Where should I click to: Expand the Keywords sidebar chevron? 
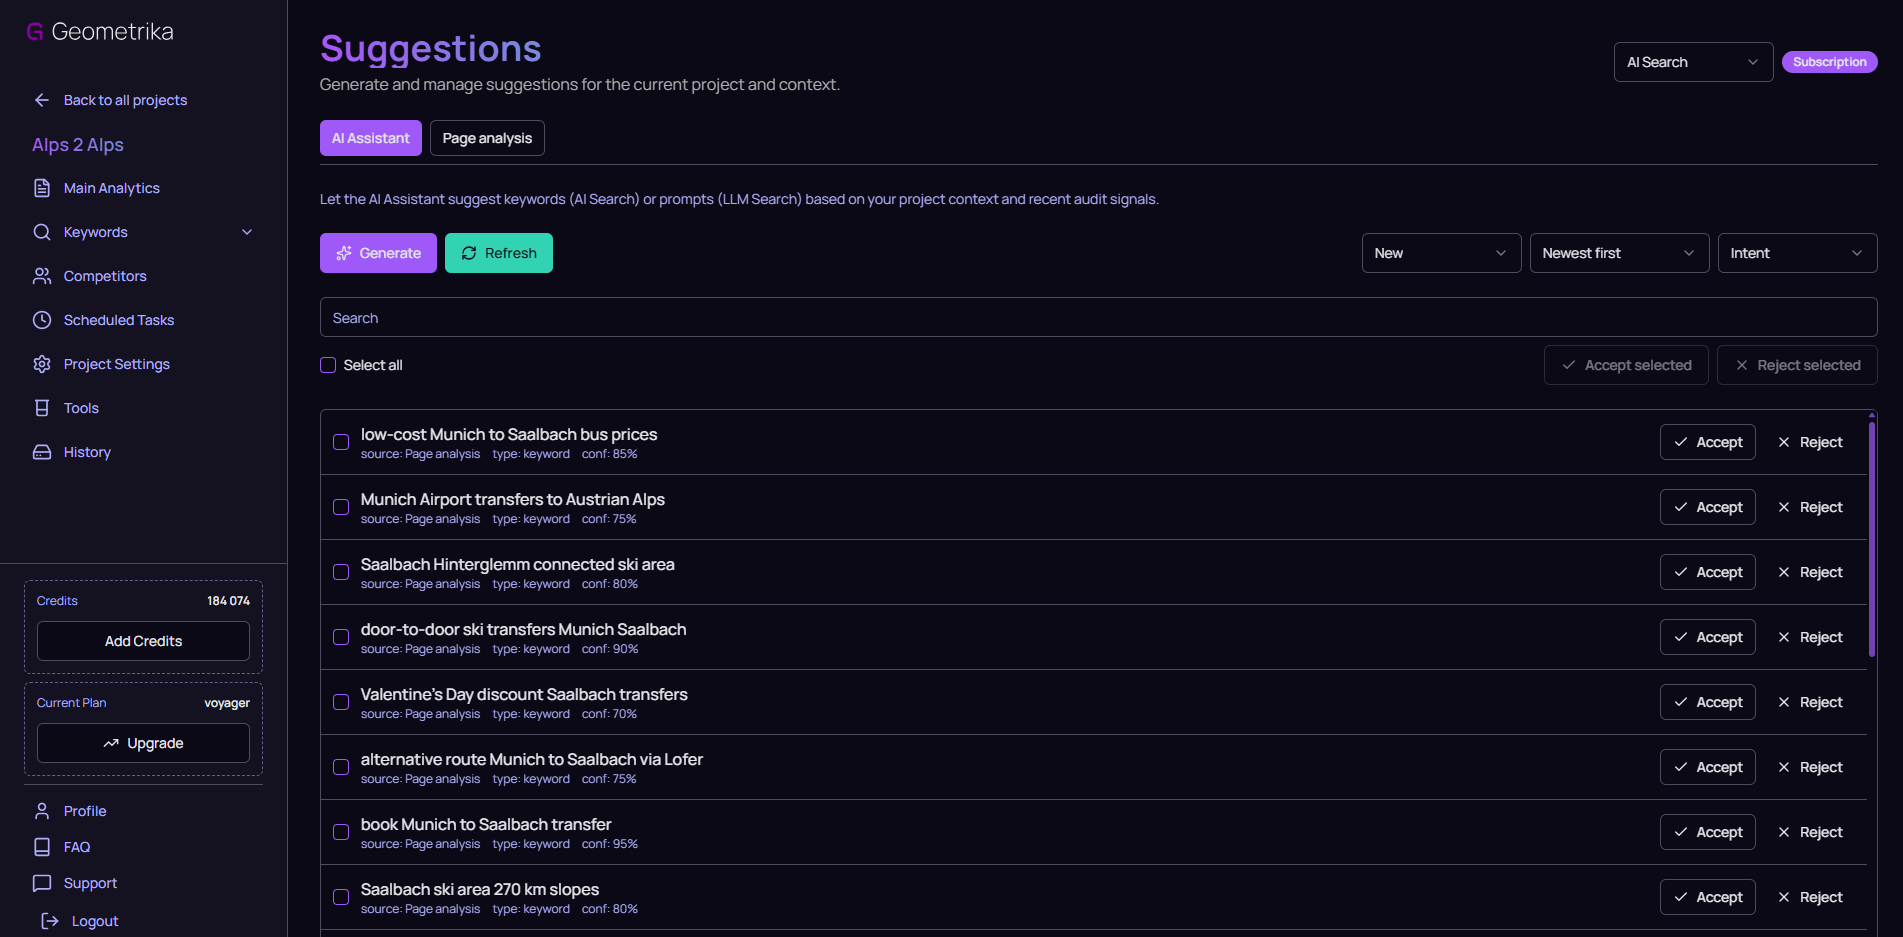[x=247, y=232]
